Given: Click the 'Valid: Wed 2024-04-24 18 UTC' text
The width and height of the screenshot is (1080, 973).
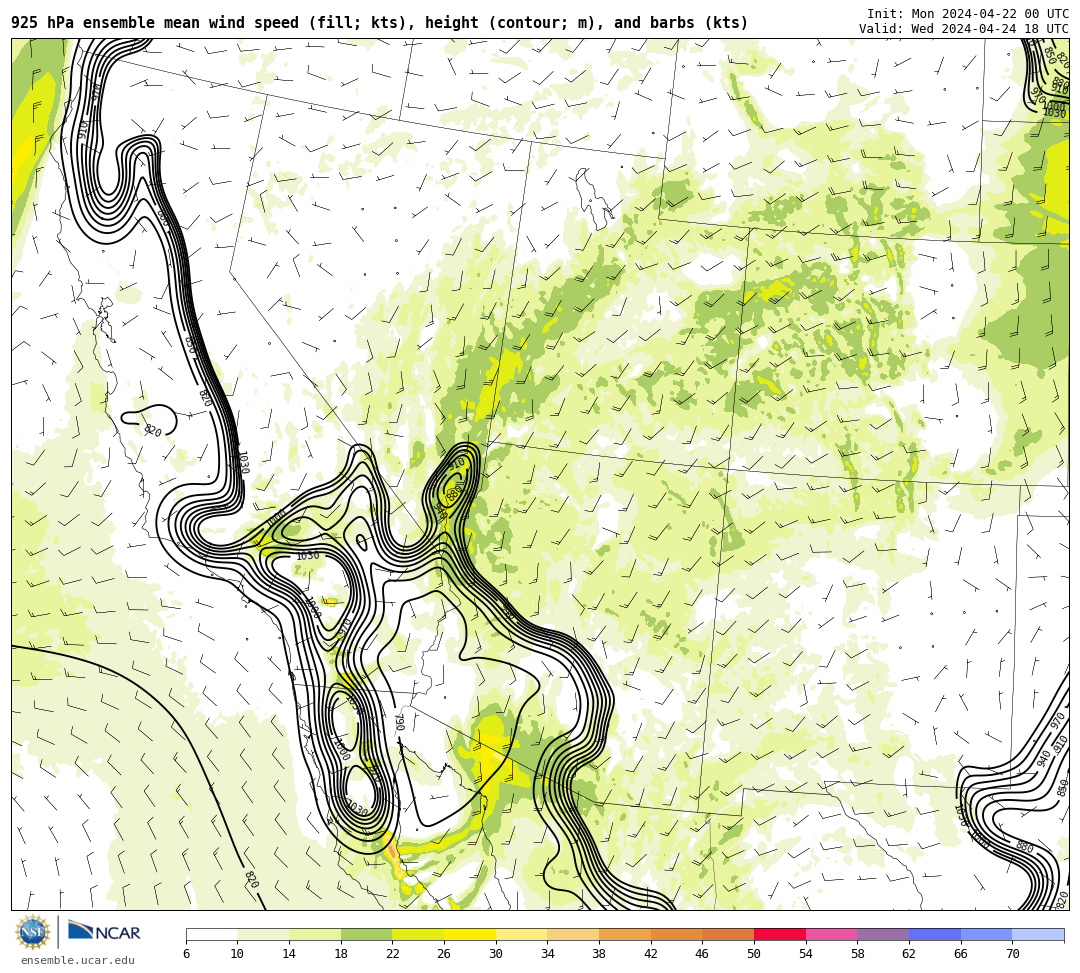Looking at the screenshot, I should (964, 28).
